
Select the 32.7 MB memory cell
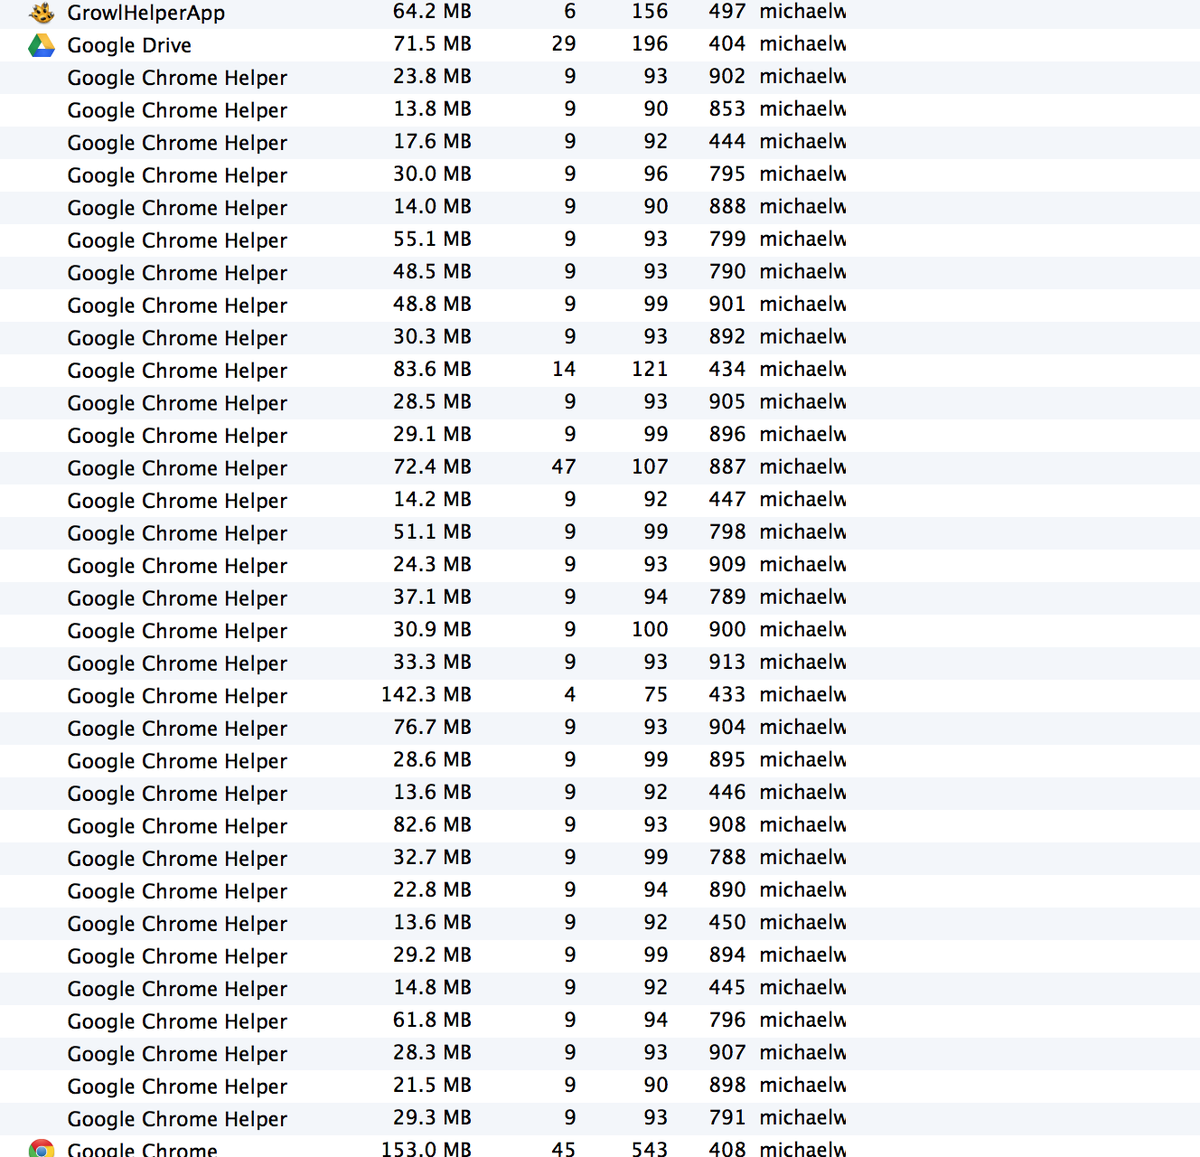tap(432, 857)
